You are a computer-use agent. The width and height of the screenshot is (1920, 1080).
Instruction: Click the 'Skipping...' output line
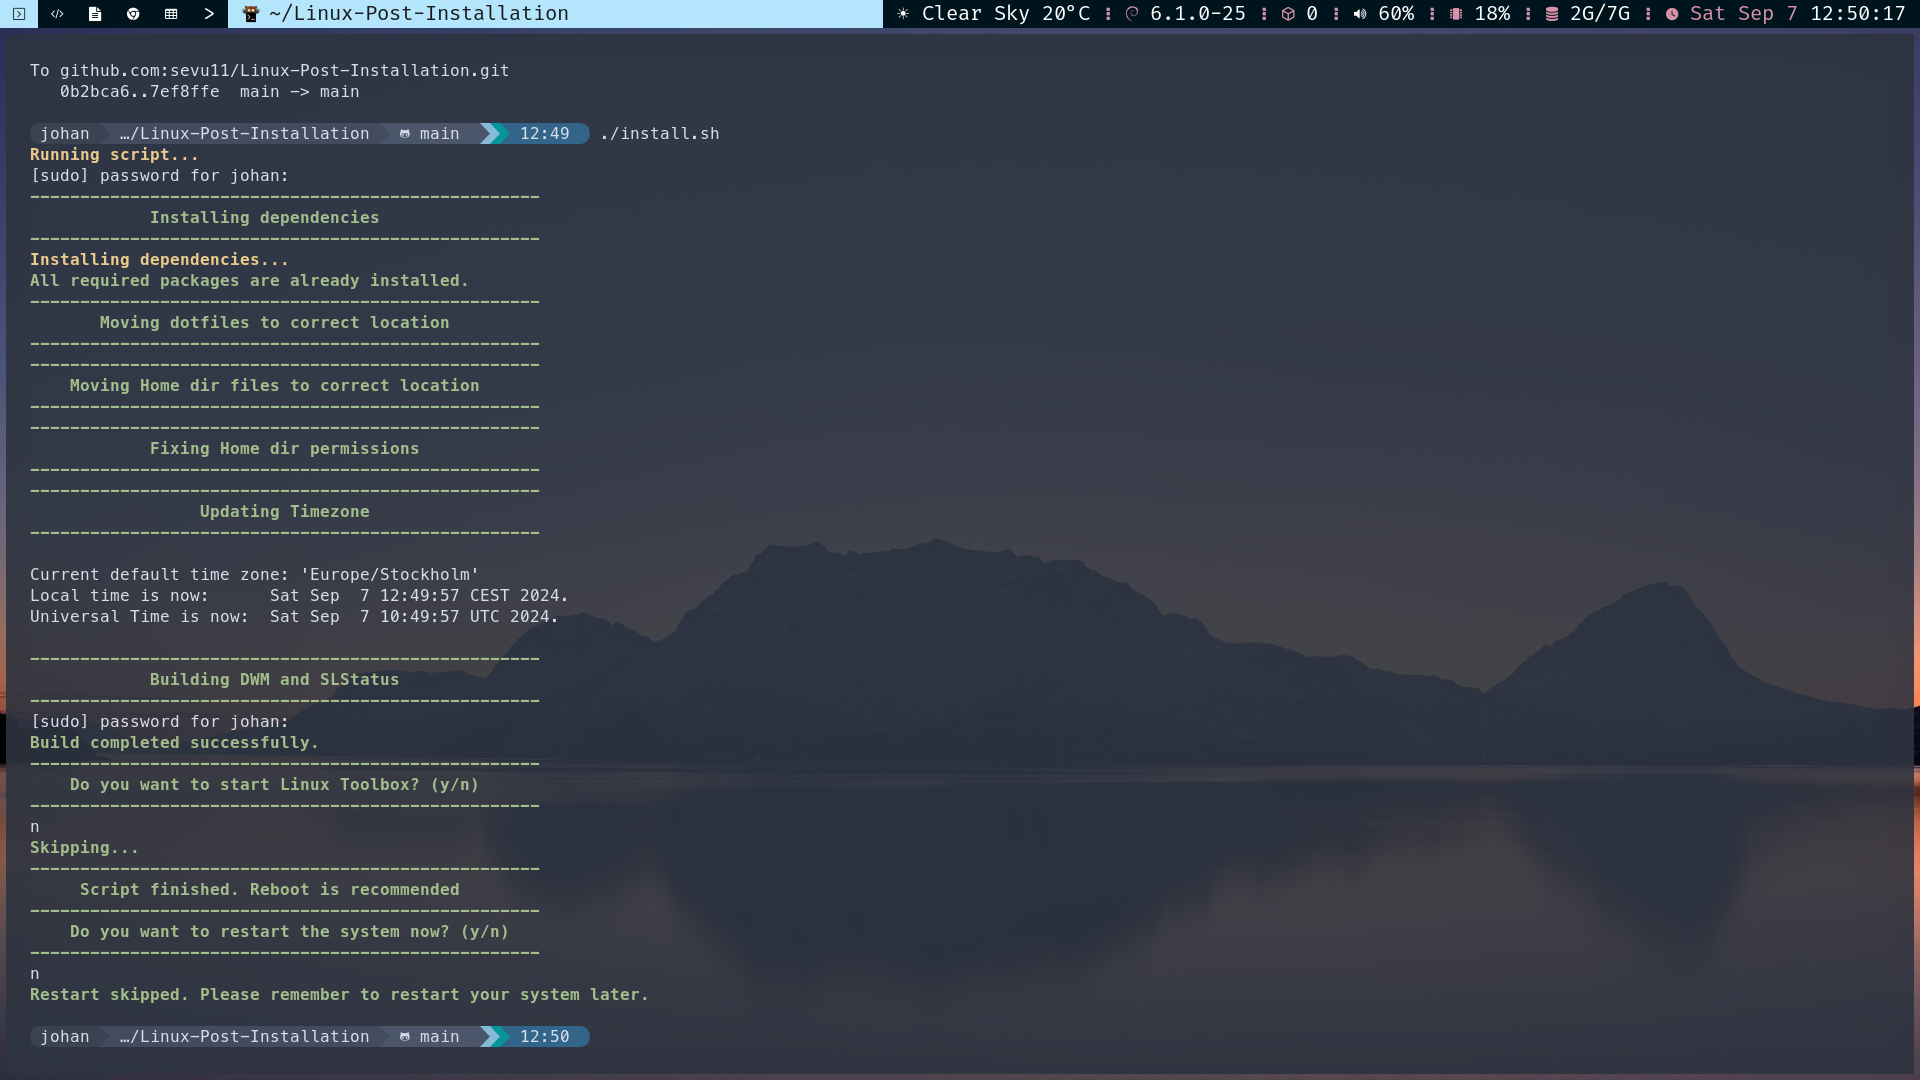point(84,848)
